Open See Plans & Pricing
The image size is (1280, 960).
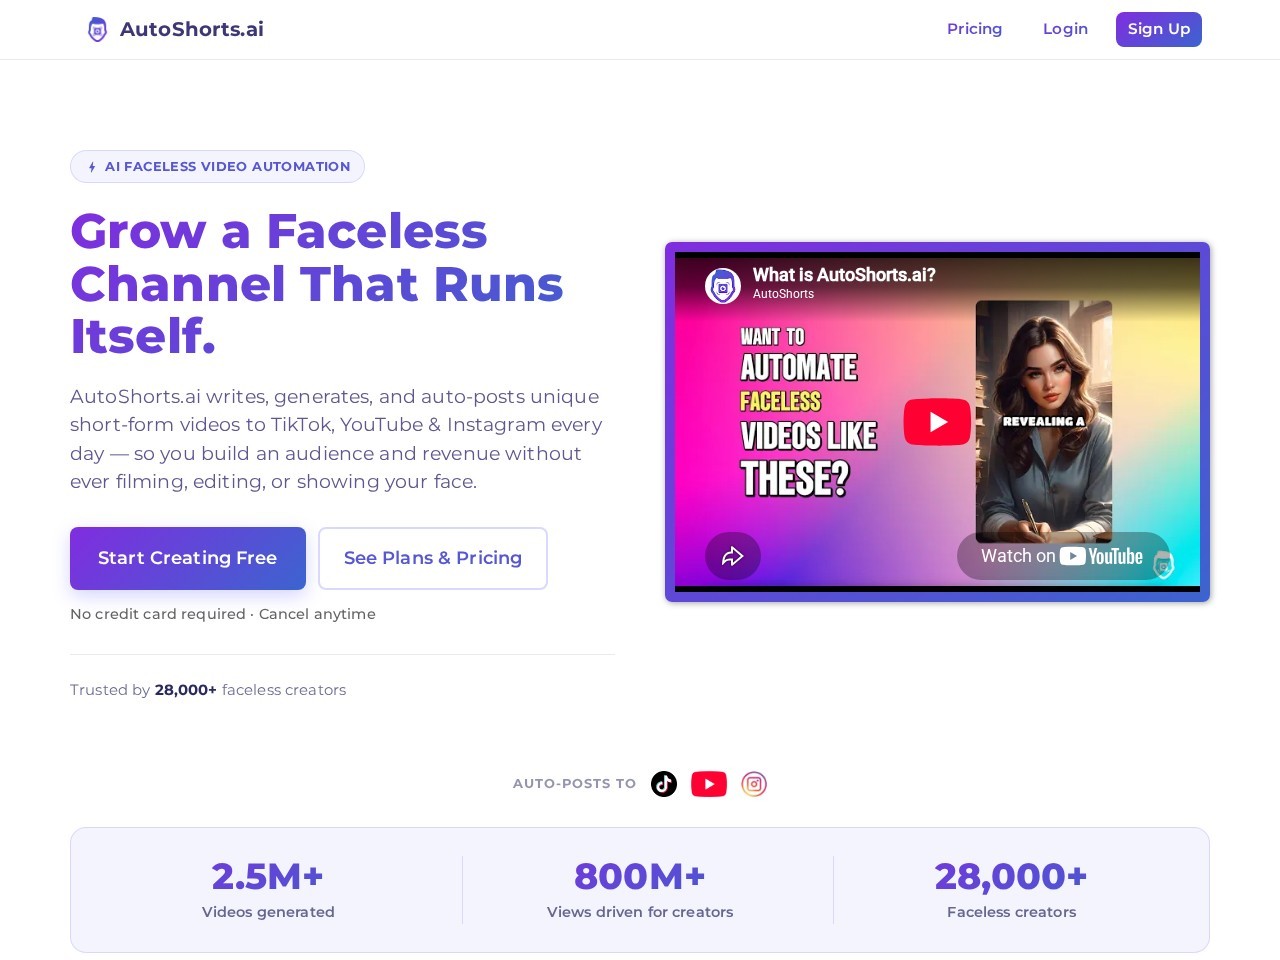[433, 558]
